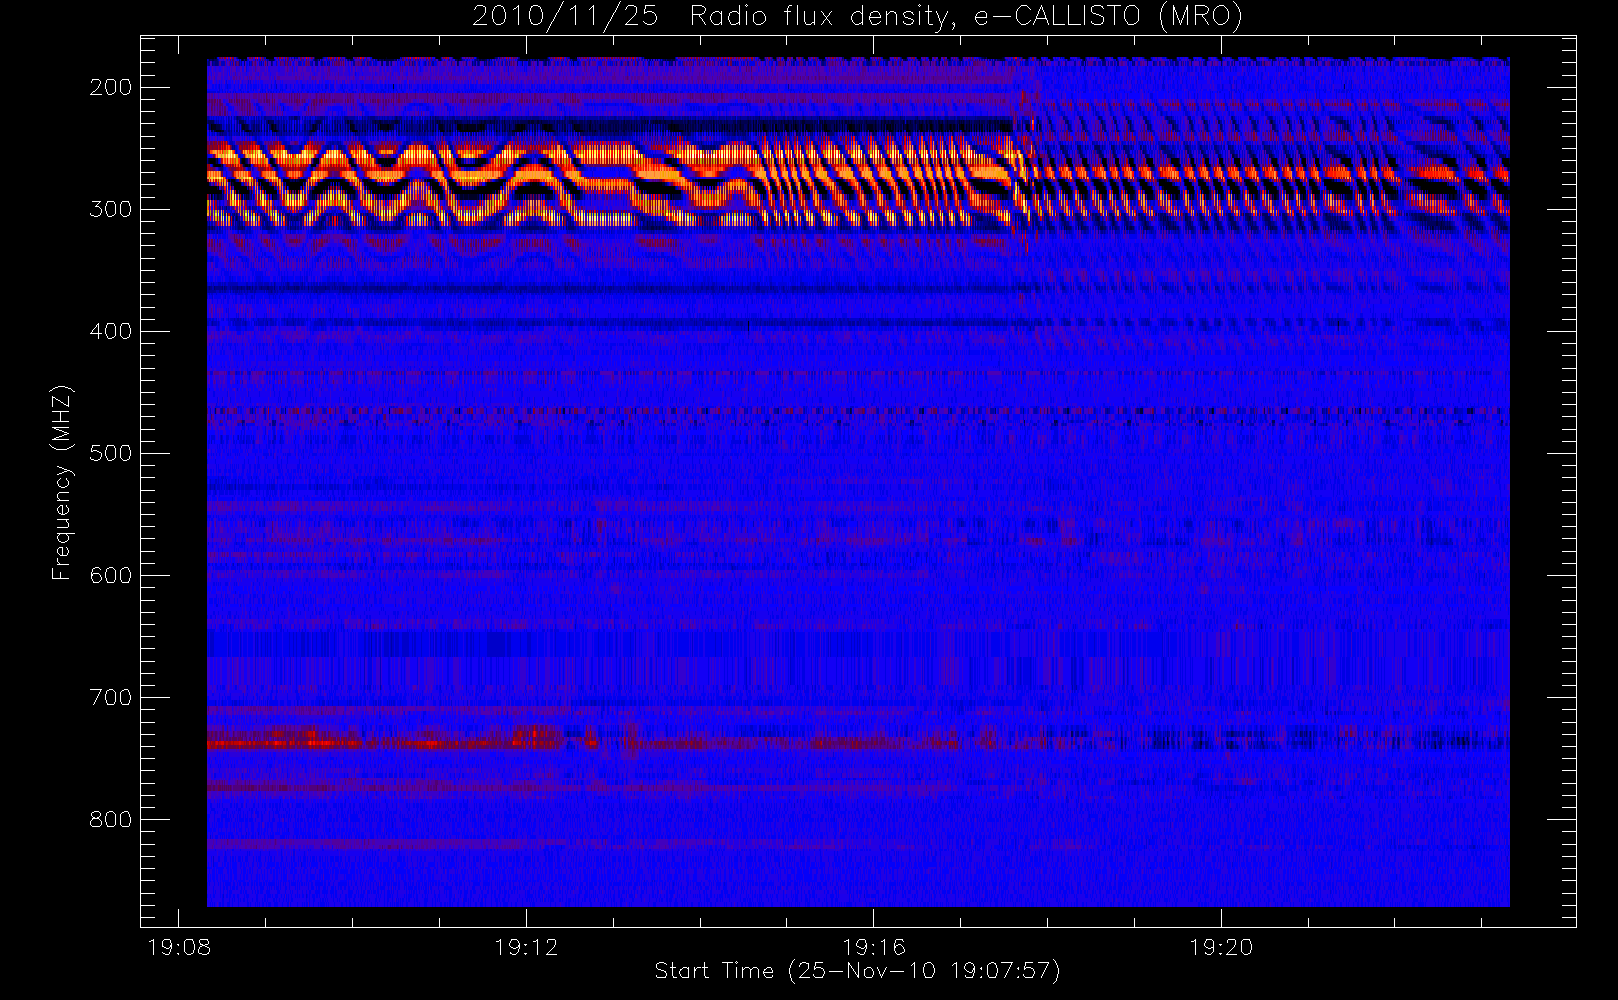
Task: Click the 200 frequency tick label
Action: point(110,87)
